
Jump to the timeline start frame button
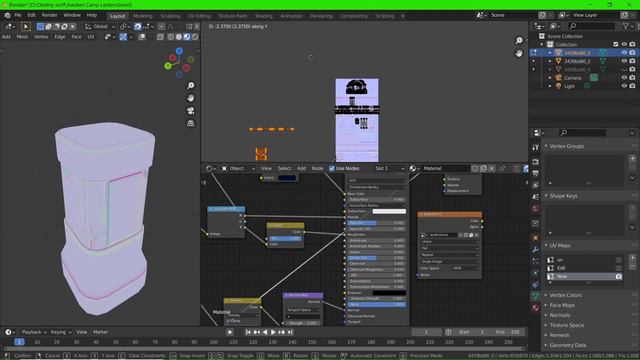(x=248, y=332)
